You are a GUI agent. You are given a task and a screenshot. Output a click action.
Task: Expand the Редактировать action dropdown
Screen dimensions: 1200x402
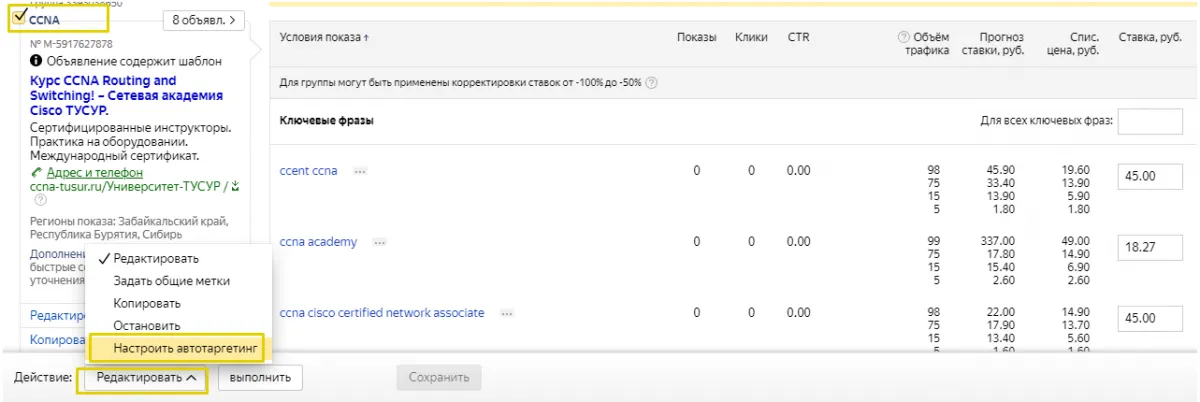point(145,378)
